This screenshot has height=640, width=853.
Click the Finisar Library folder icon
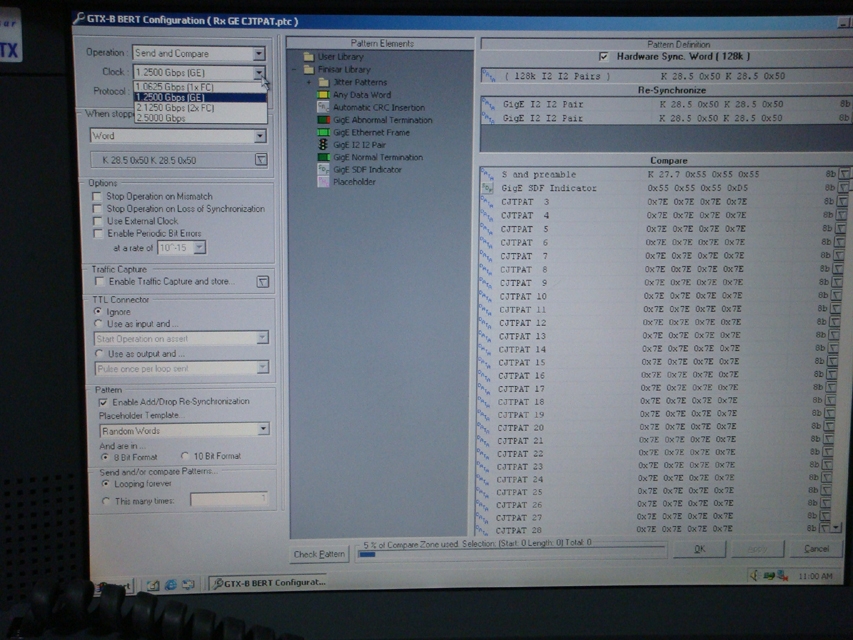coord(309,70)
